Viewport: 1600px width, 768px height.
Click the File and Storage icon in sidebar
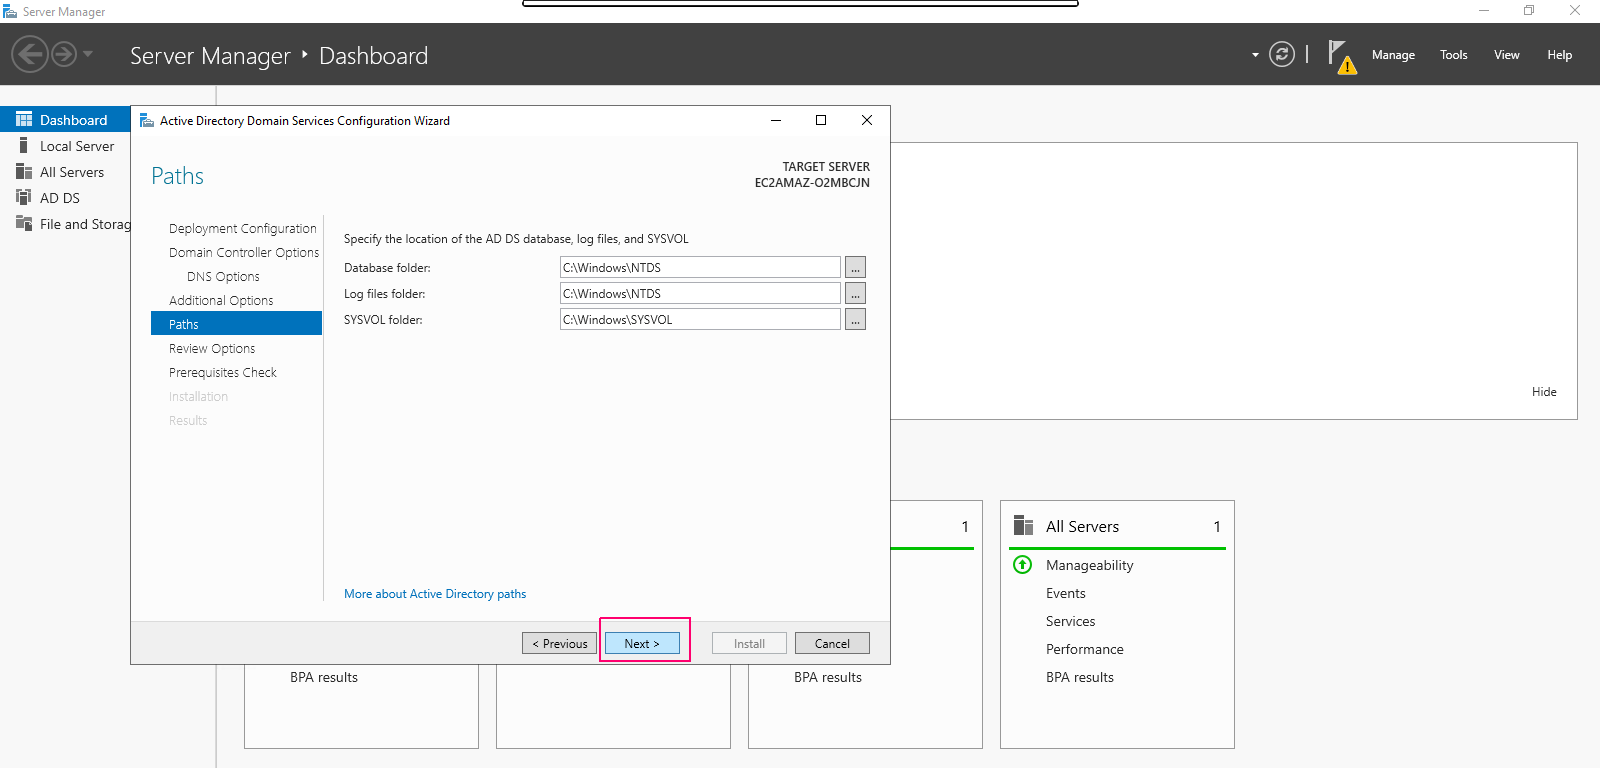(x=24, y=223)
